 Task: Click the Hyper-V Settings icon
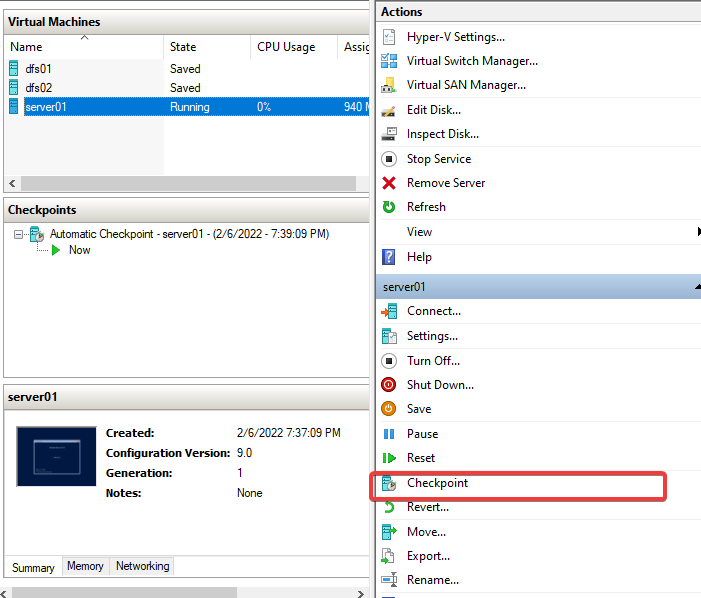389,37
